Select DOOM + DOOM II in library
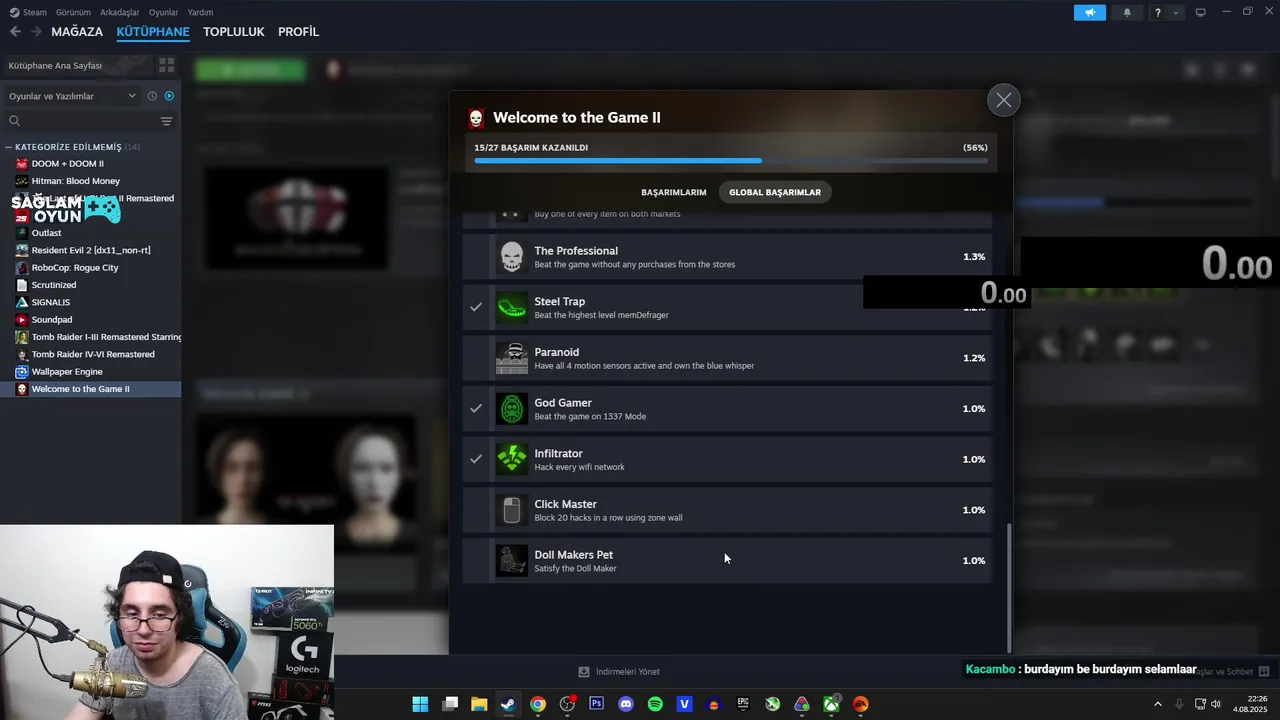The width and height of the screenshot is (1280, 720). [67, 164]
